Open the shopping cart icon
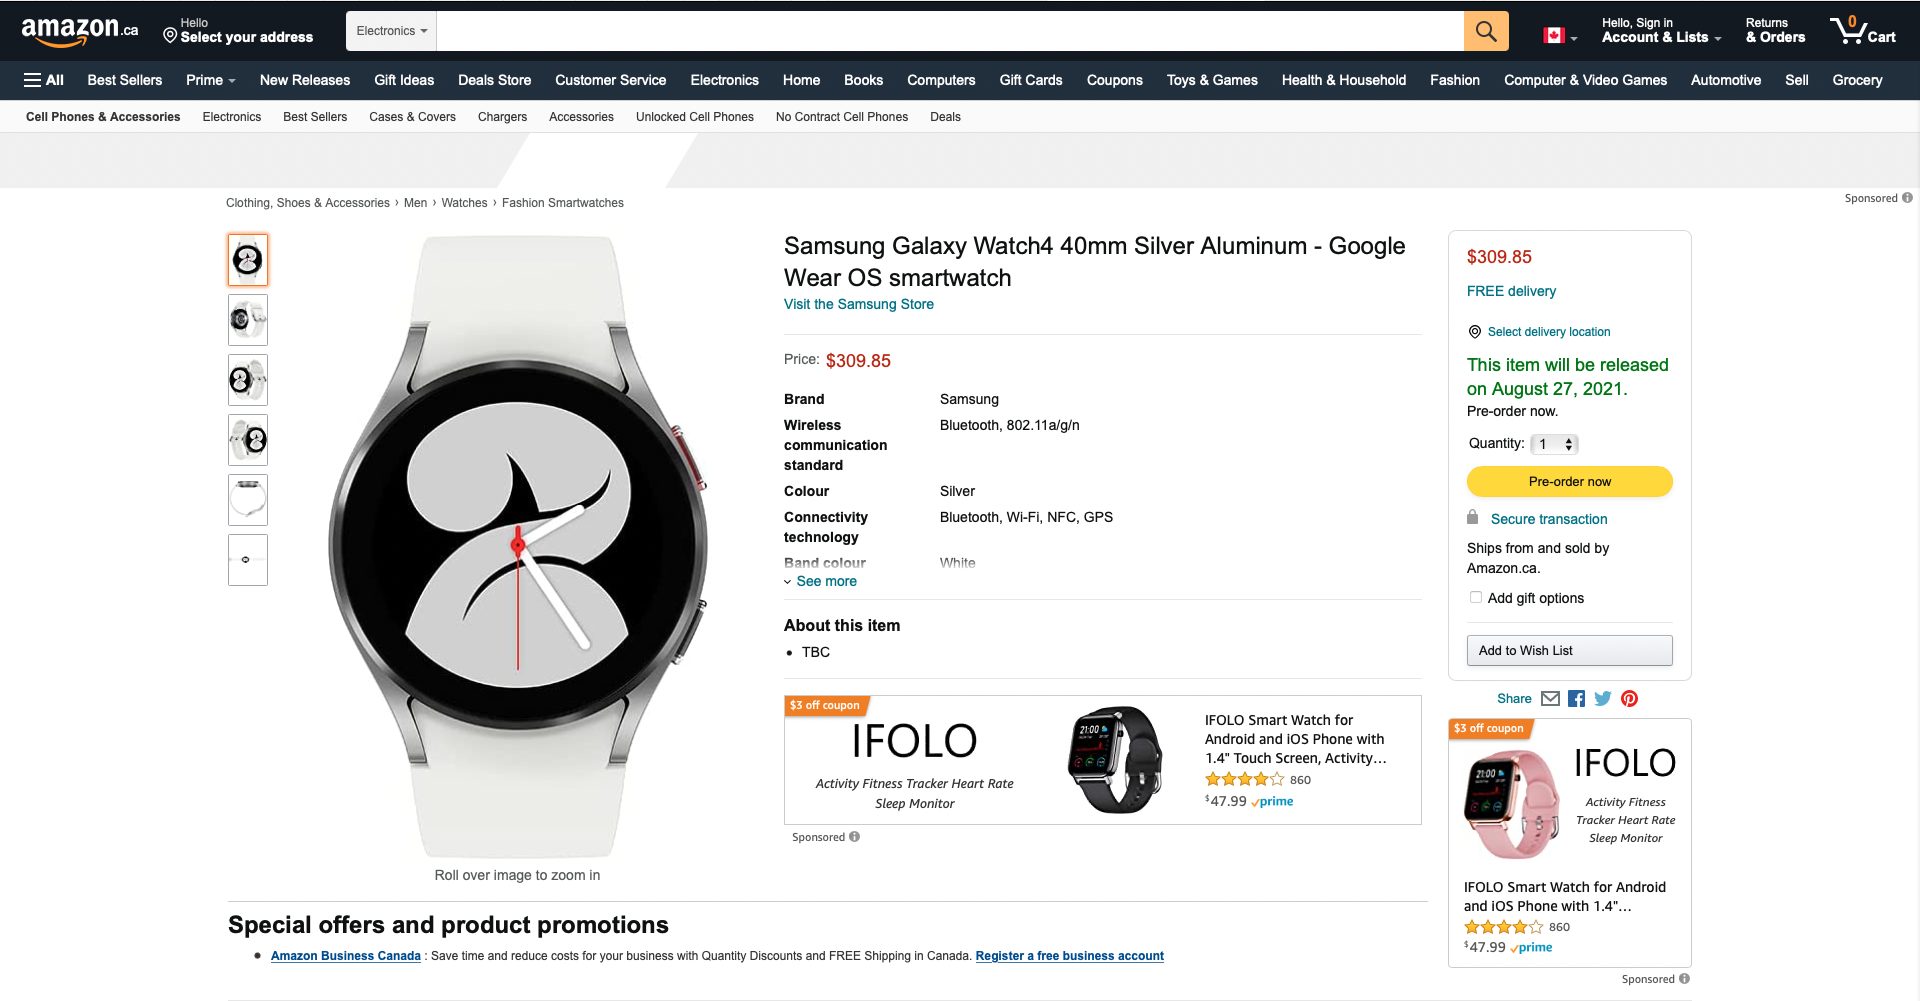 (1862, 30)
